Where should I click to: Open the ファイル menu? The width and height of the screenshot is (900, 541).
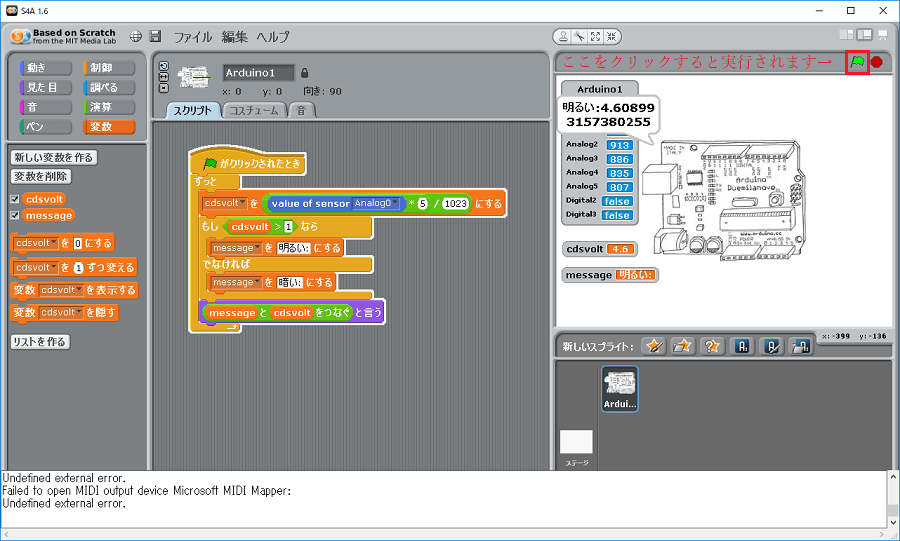(x=193, y=37)
